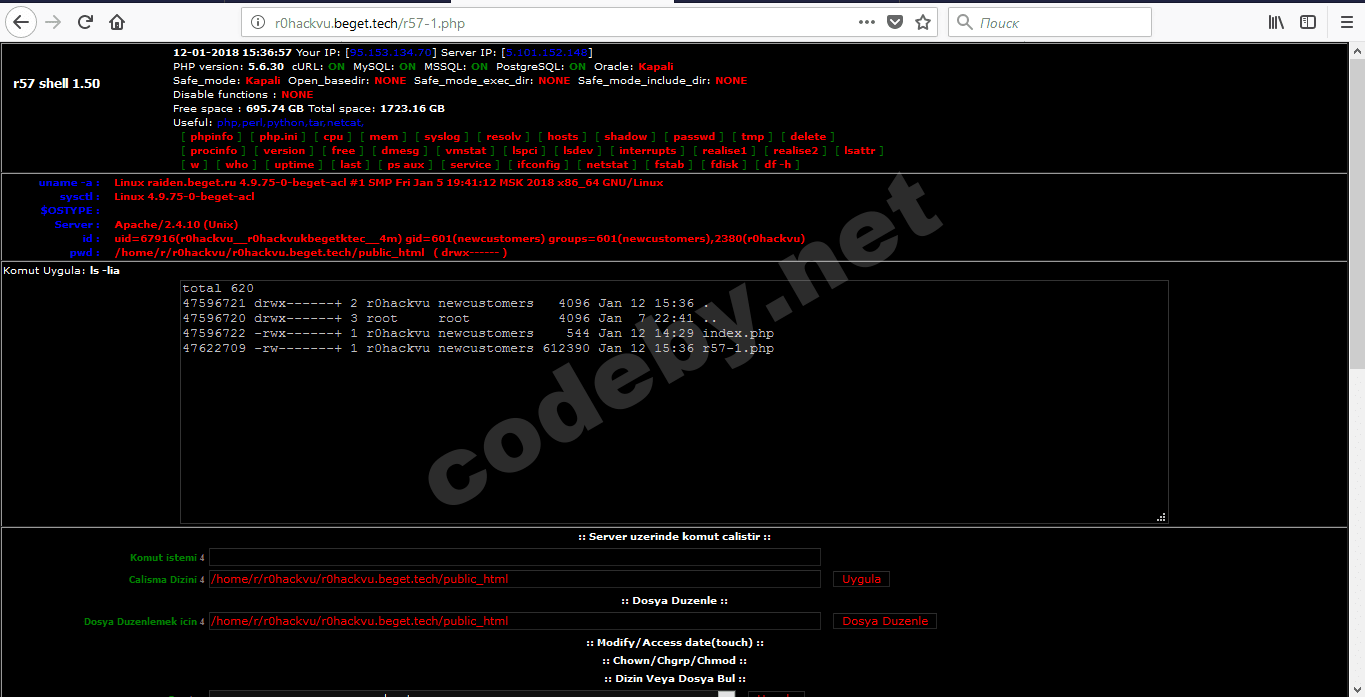Click the Uygula button
Screen dimensions: 1365x697
(x=861, y=579)
